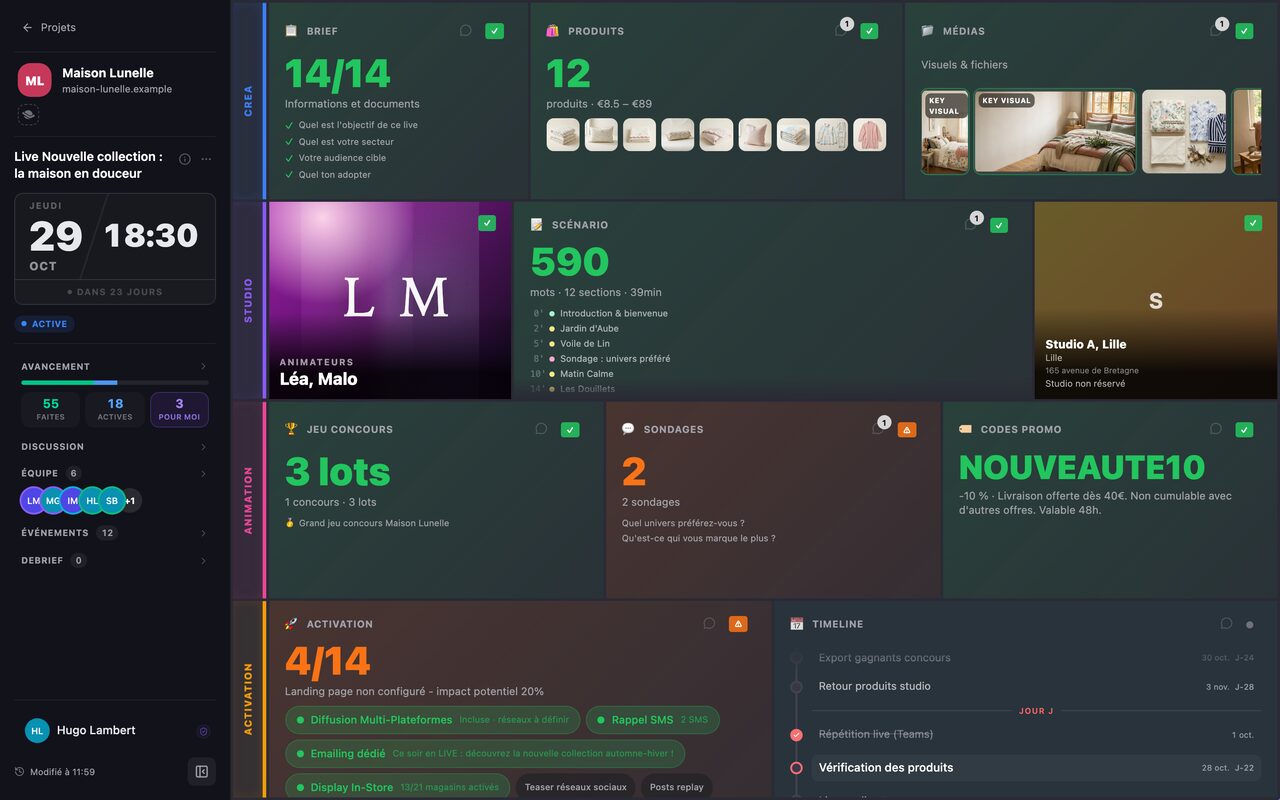Toggle the green check on the Scénario card
Image resolution: width=1280 pixels, height=800 pixels.
click(x=999, y=225)
